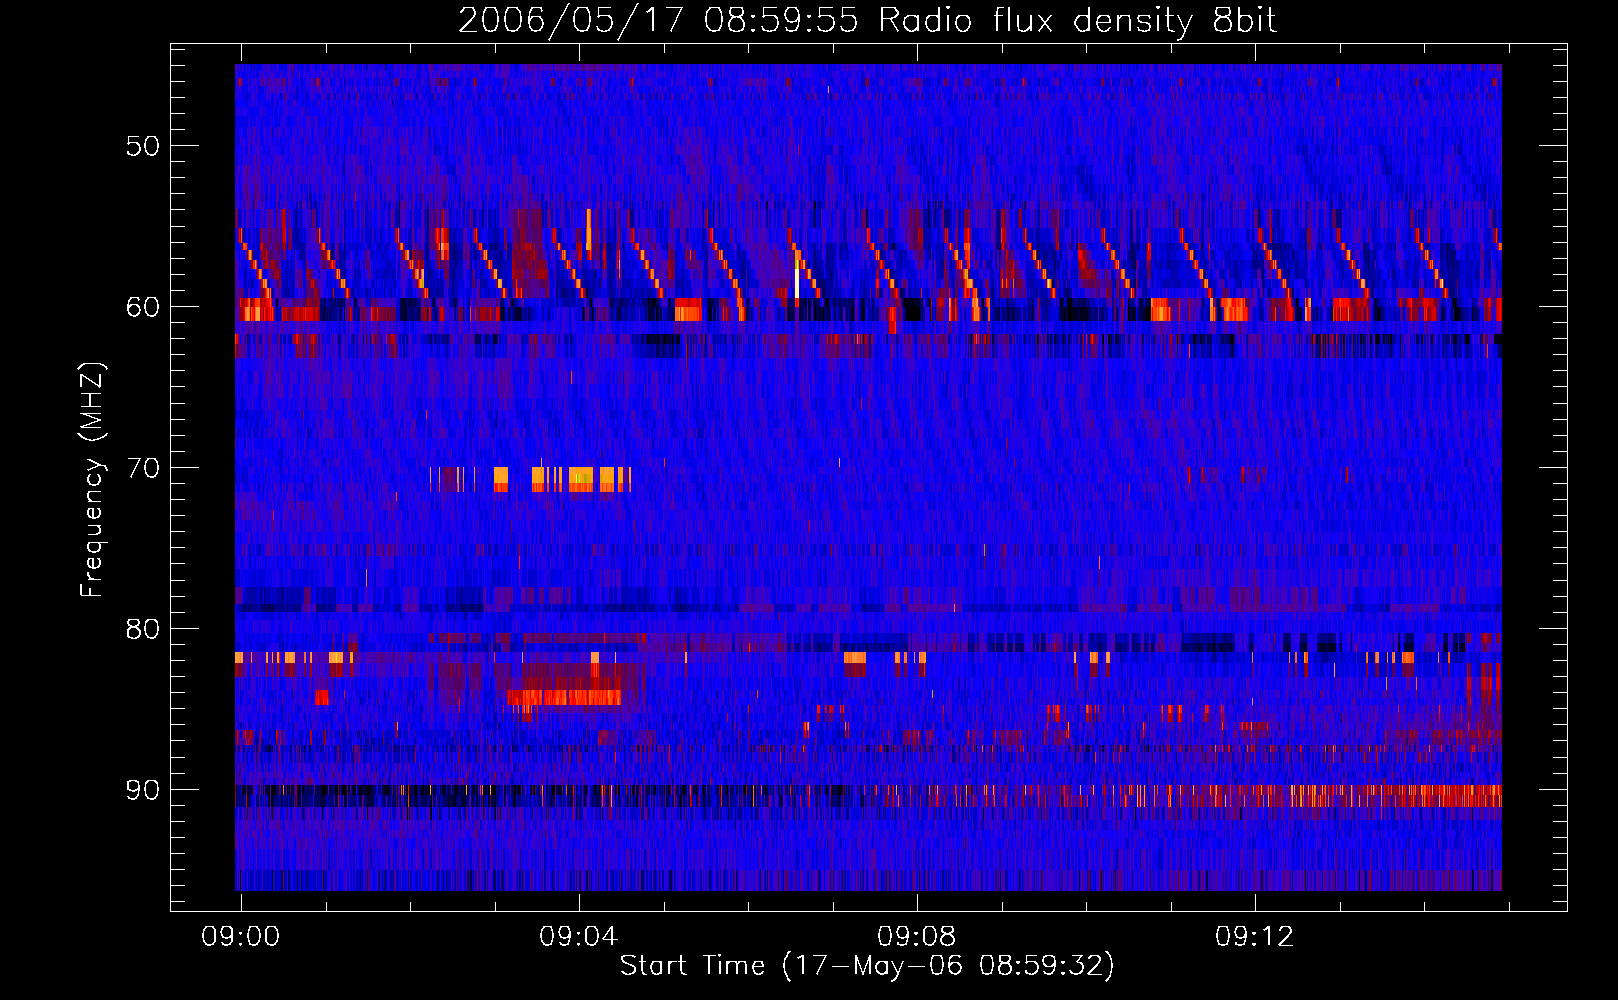Click the red emission band near 84 MHz
The image size is (1618, 1000).
click(x=564, y=697)
